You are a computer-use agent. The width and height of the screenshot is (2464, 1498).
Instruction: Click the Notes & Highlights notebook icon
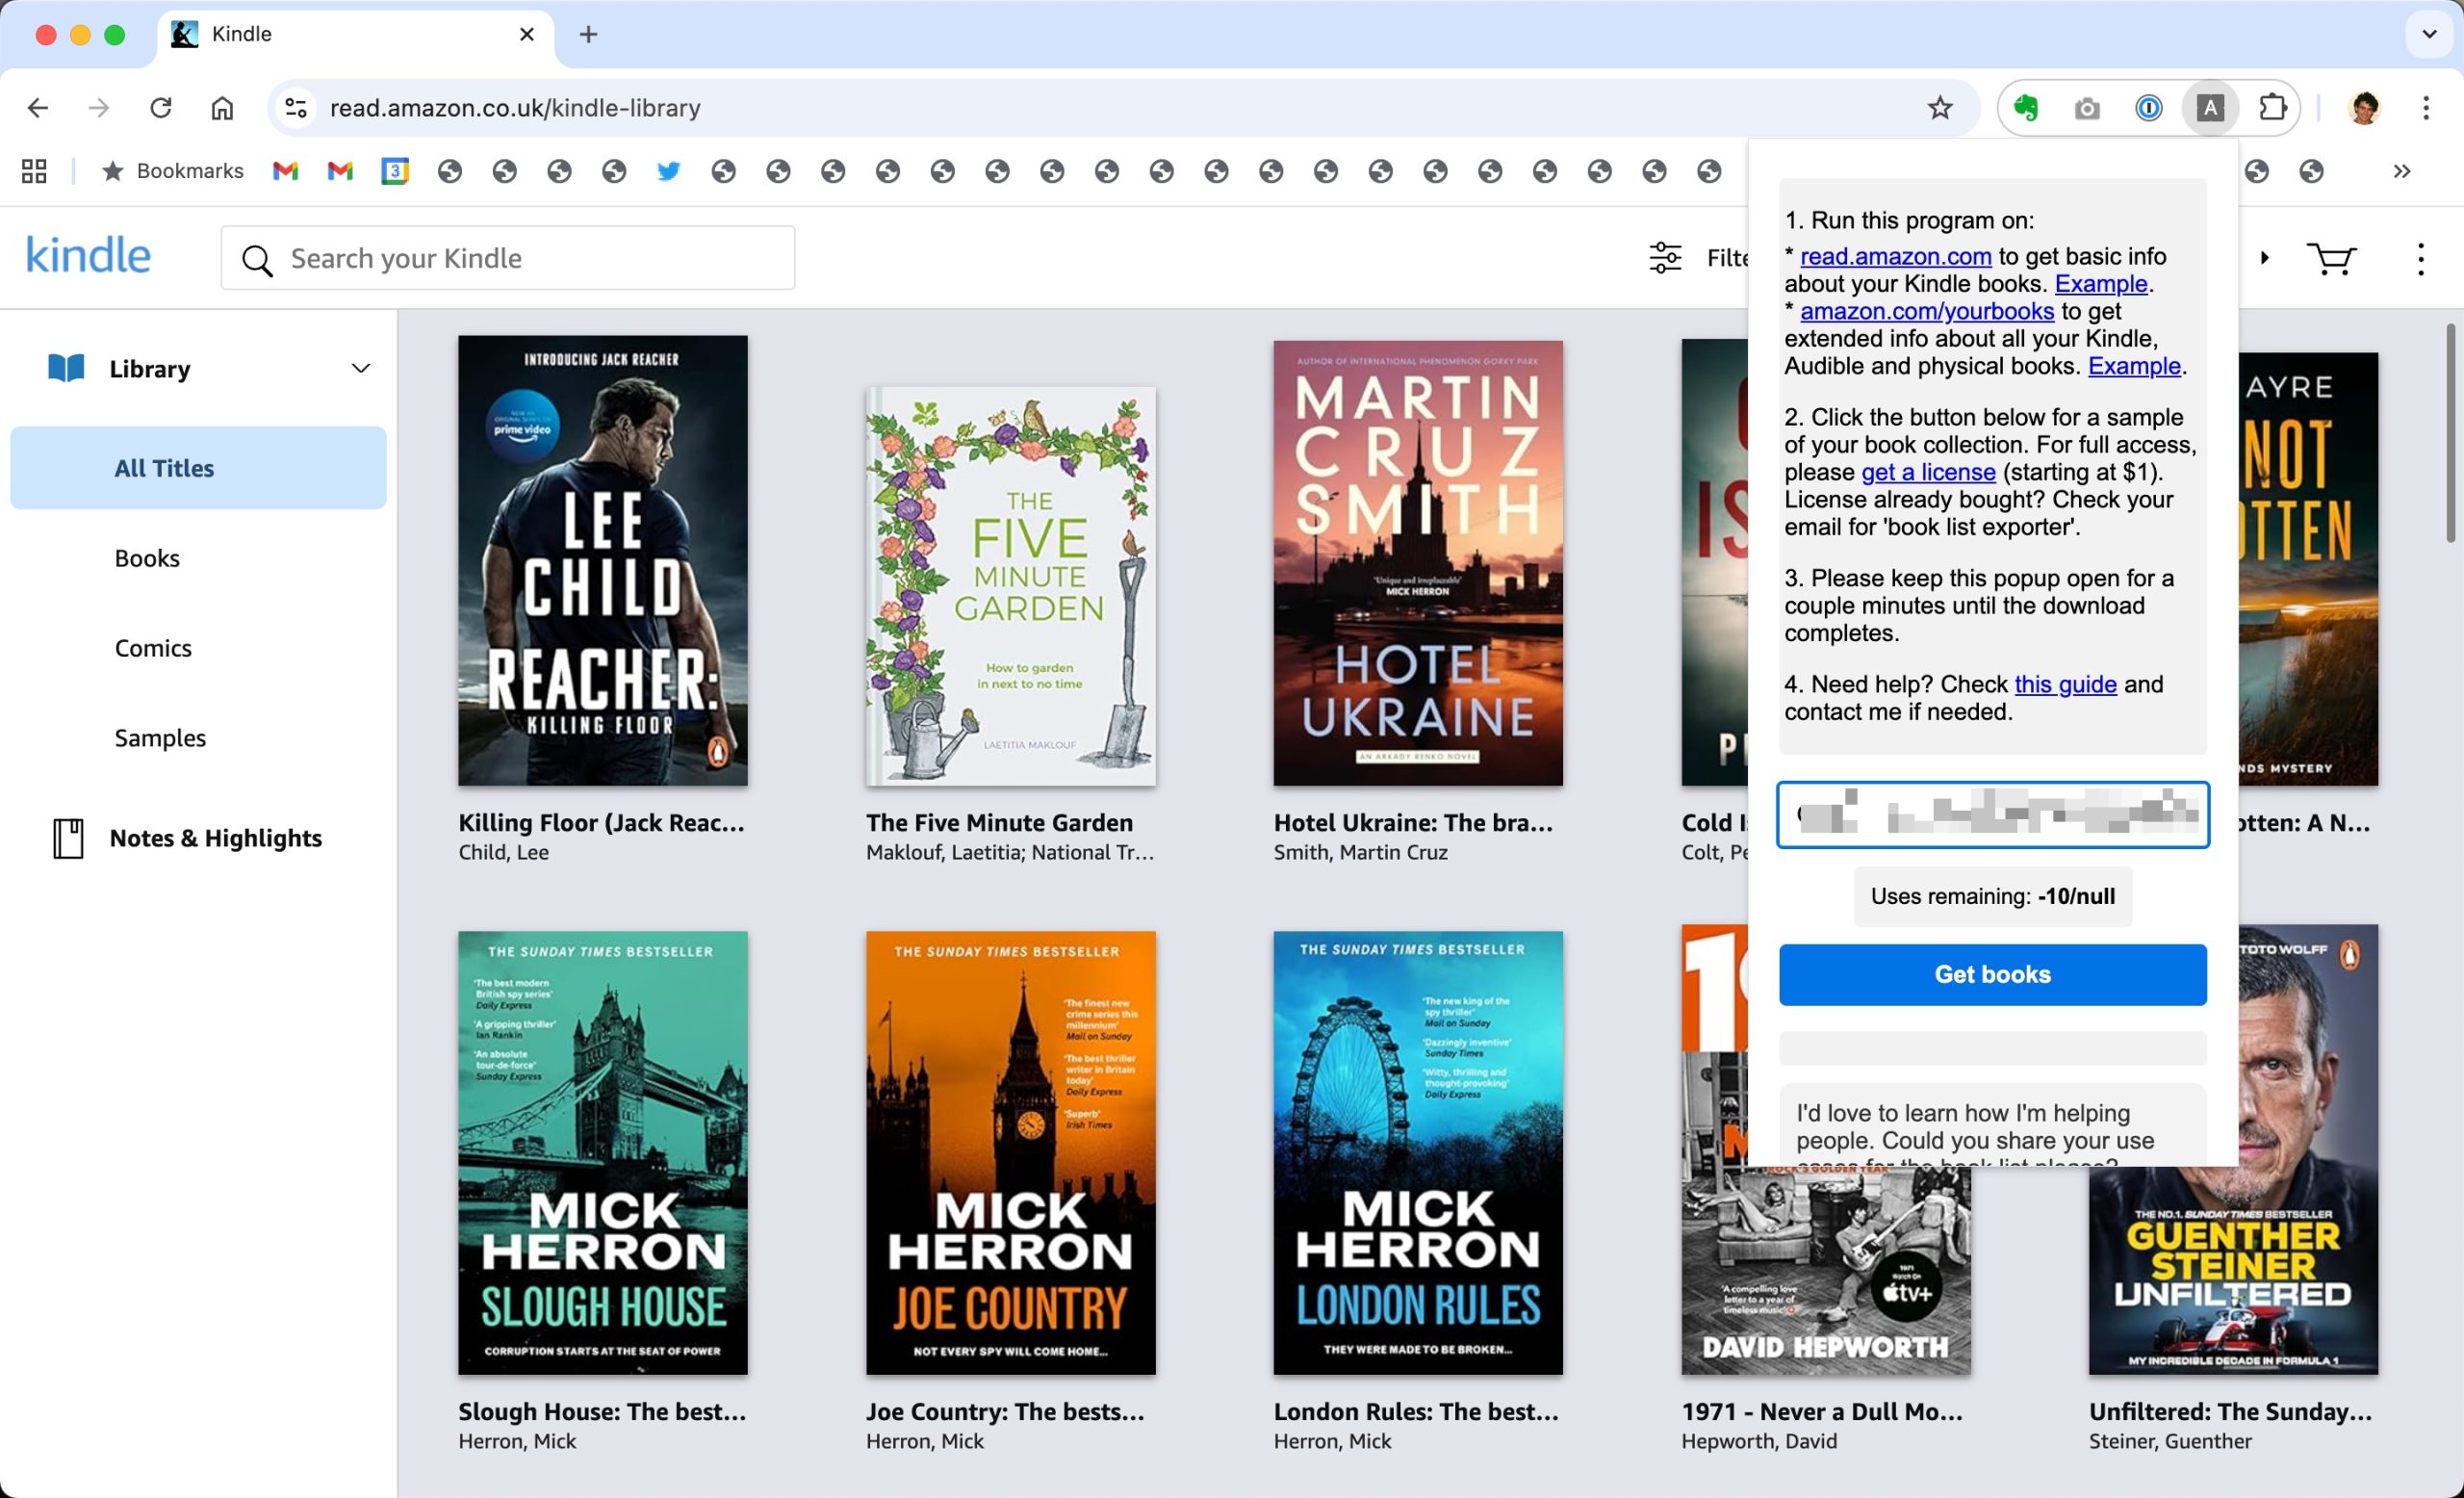(x=68, y=838)
